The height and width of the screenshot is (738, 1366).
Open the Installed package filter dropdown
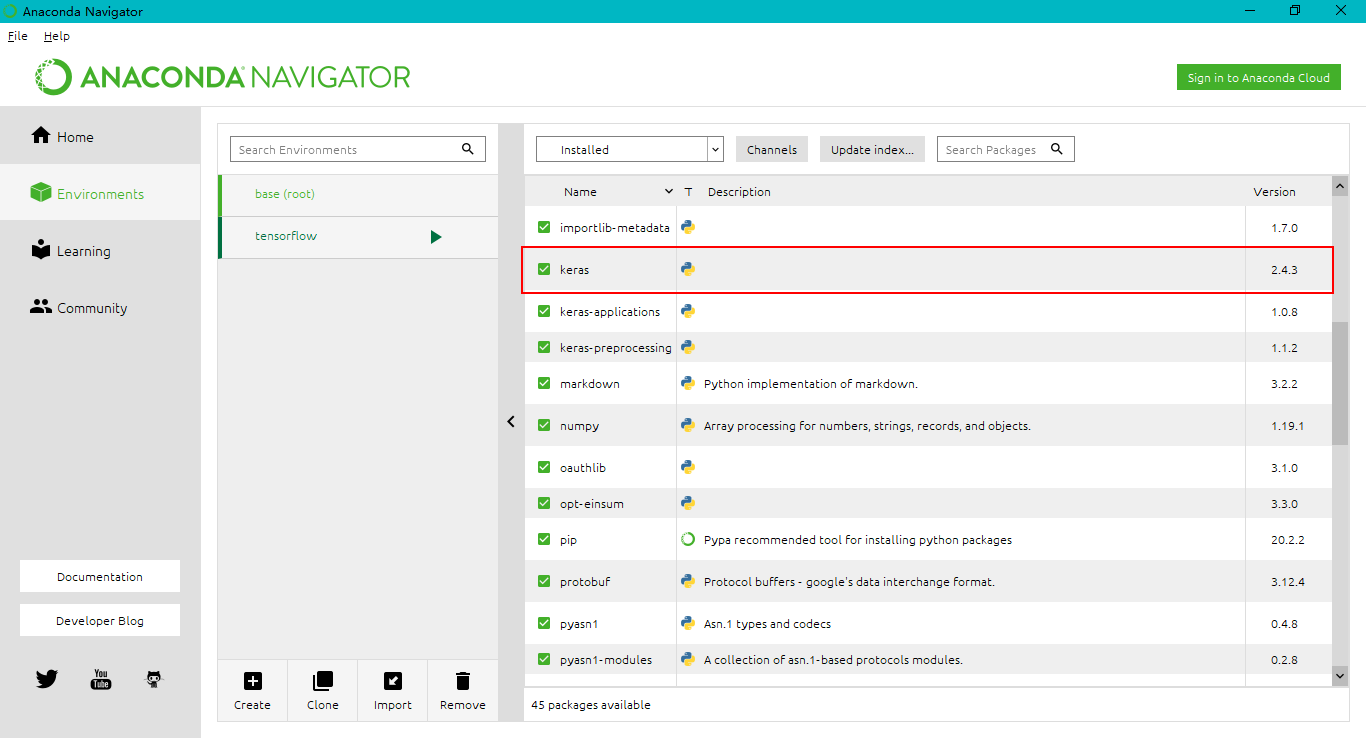coord(630,149)
